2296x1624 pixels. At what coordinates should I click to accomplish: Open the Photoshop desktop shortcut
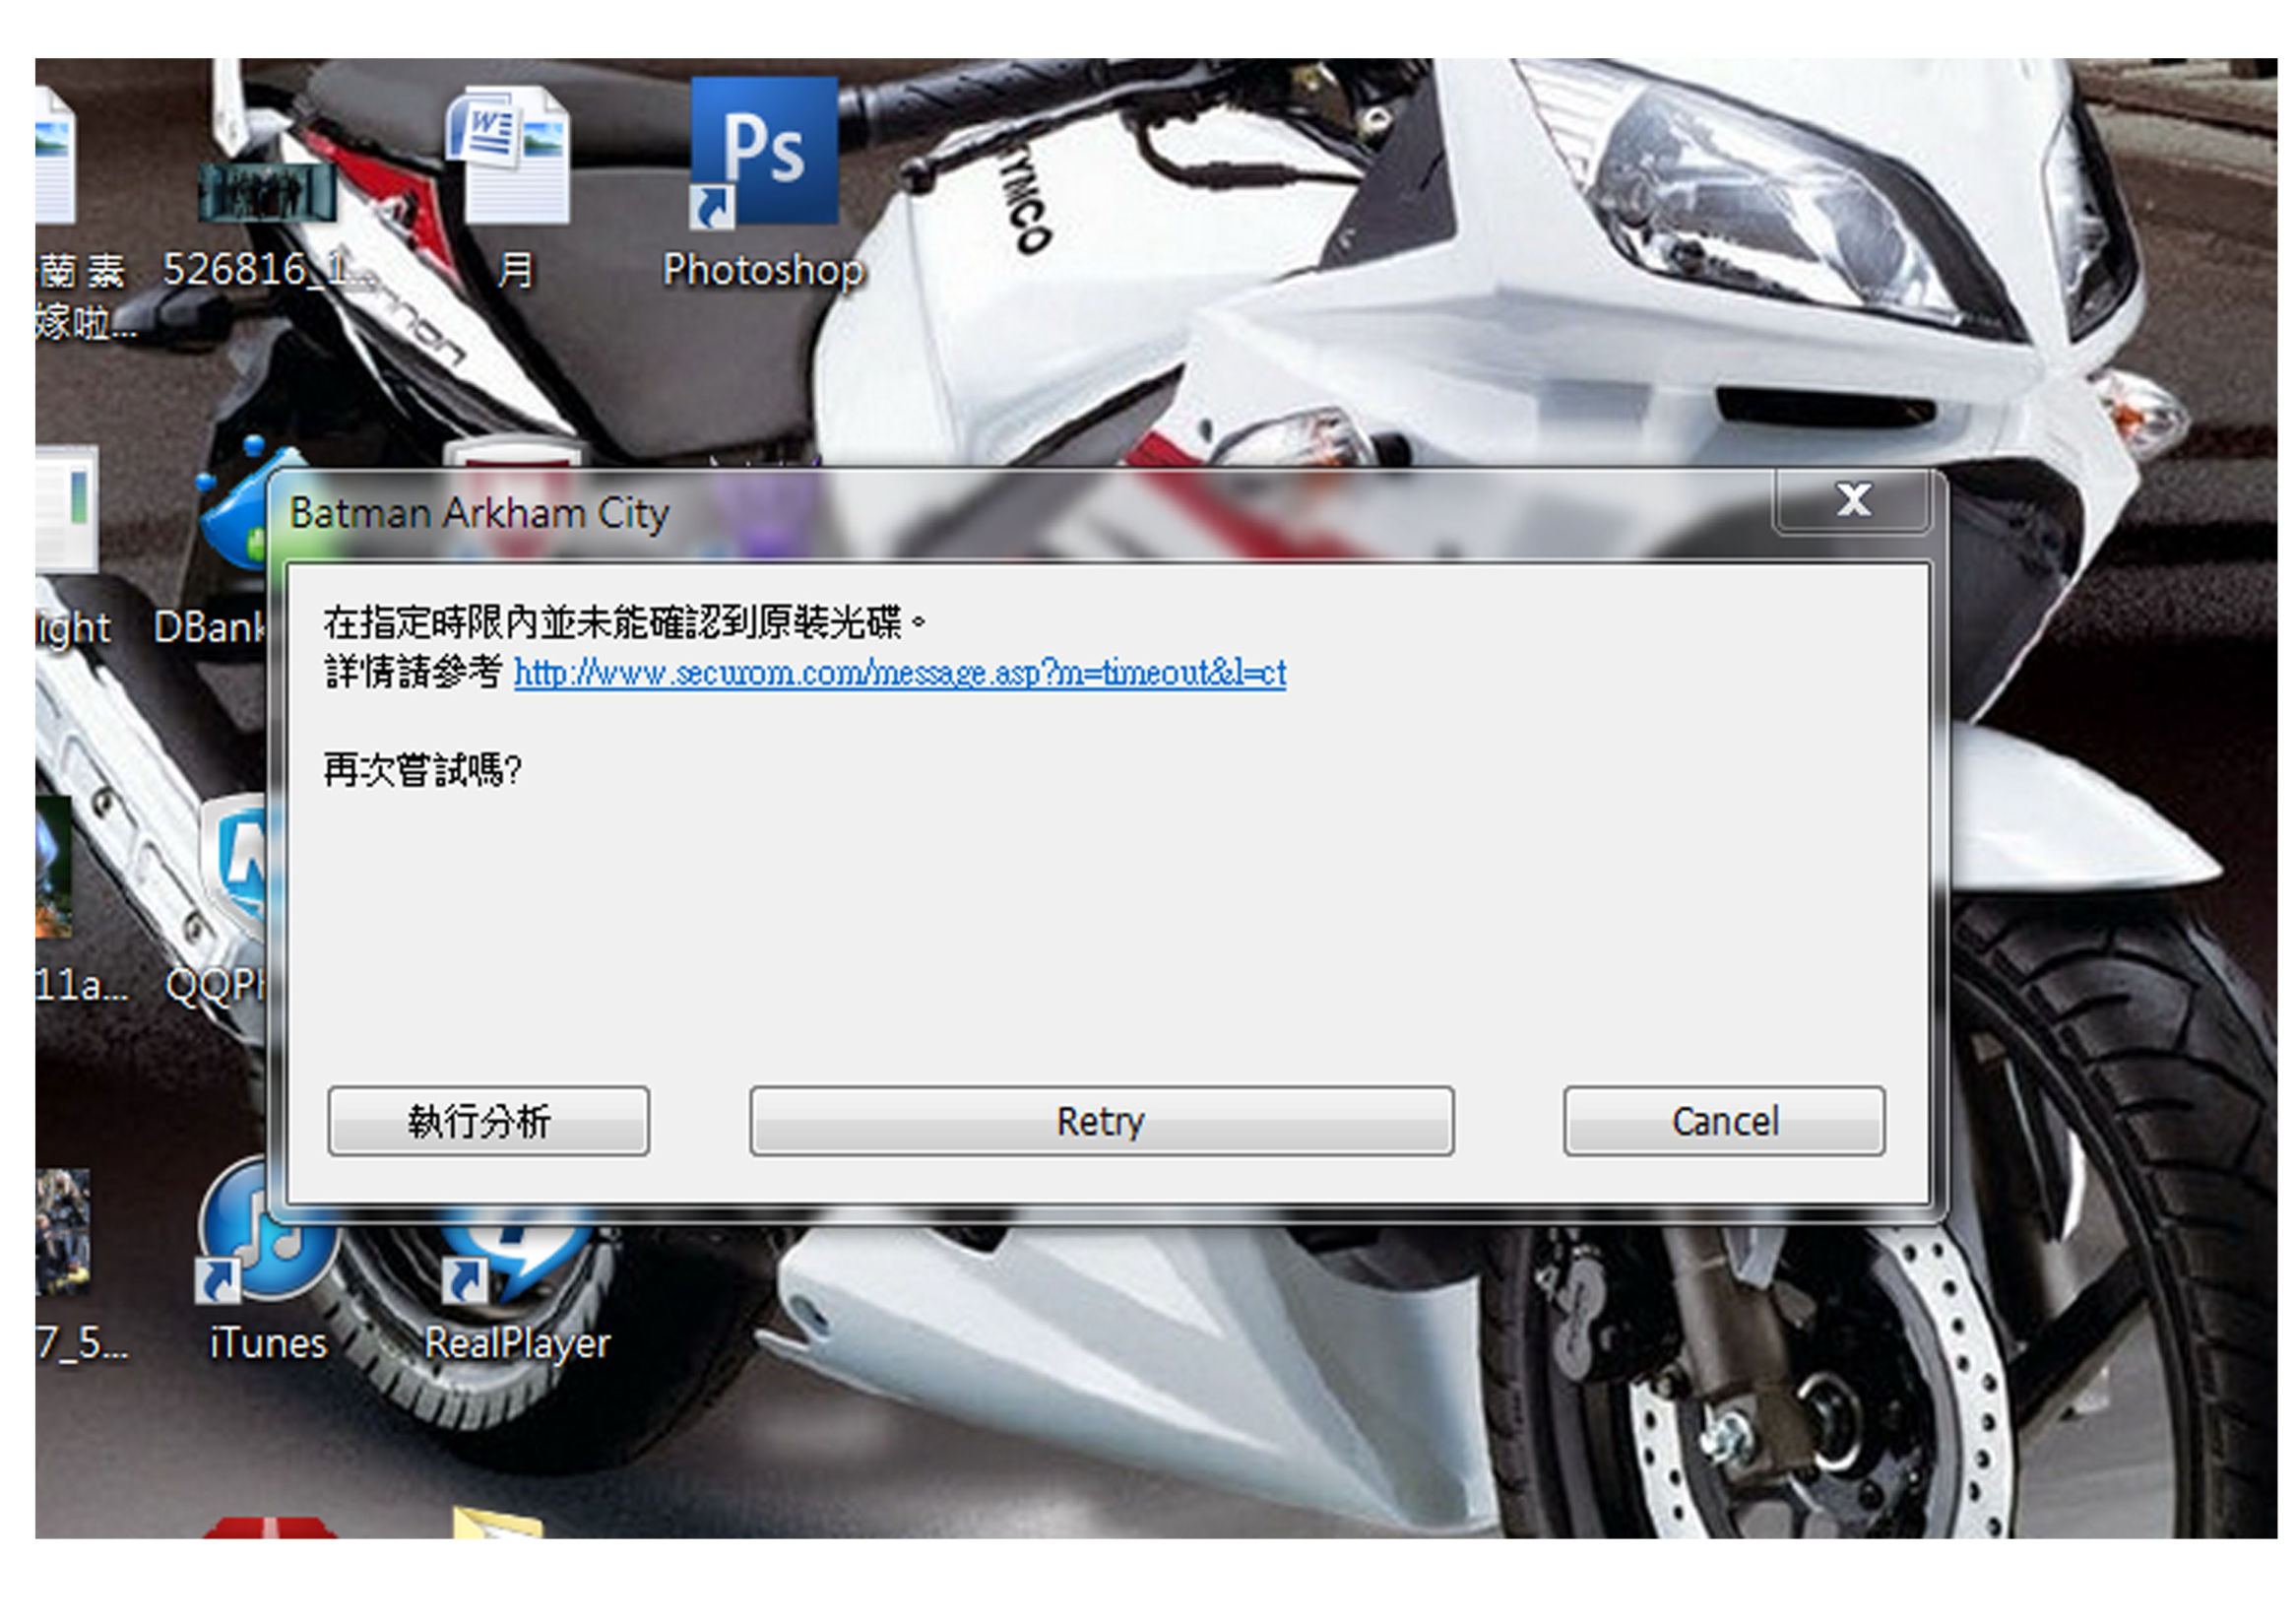[x=764, y=152]
